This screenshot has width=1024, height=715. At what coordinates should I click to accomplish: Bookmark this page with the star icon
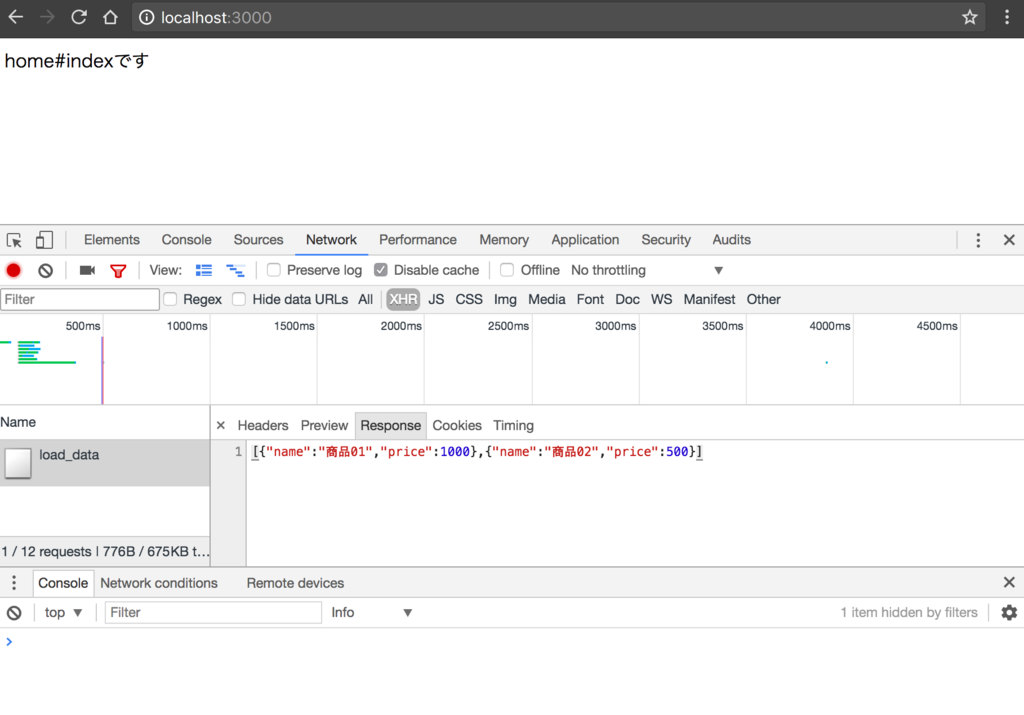pyautogui.click(x=970, y=18)
